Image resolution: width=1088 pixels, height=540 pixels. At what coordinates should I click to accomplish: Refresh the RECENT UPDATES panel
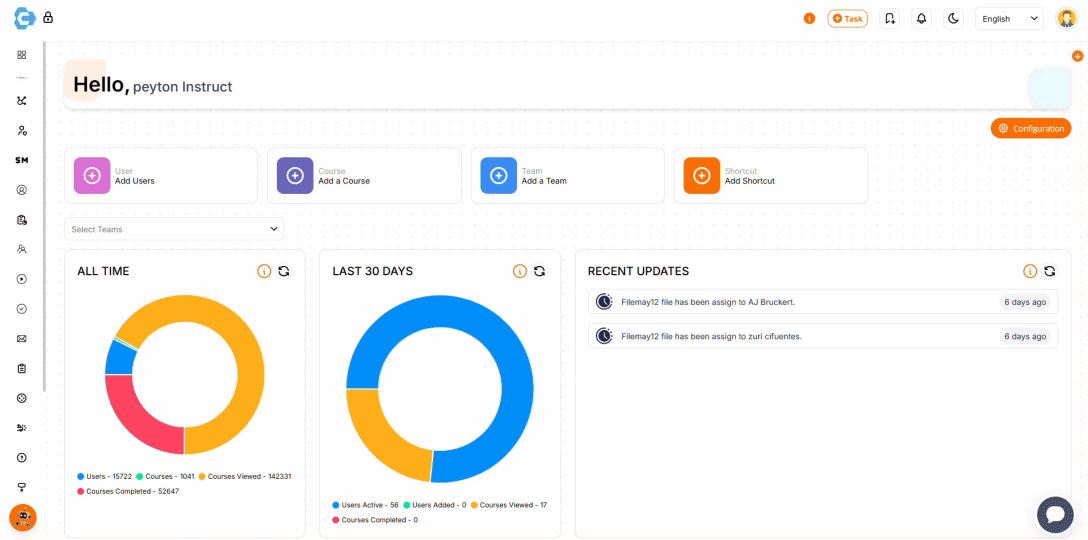click(x=1050, y=271)
